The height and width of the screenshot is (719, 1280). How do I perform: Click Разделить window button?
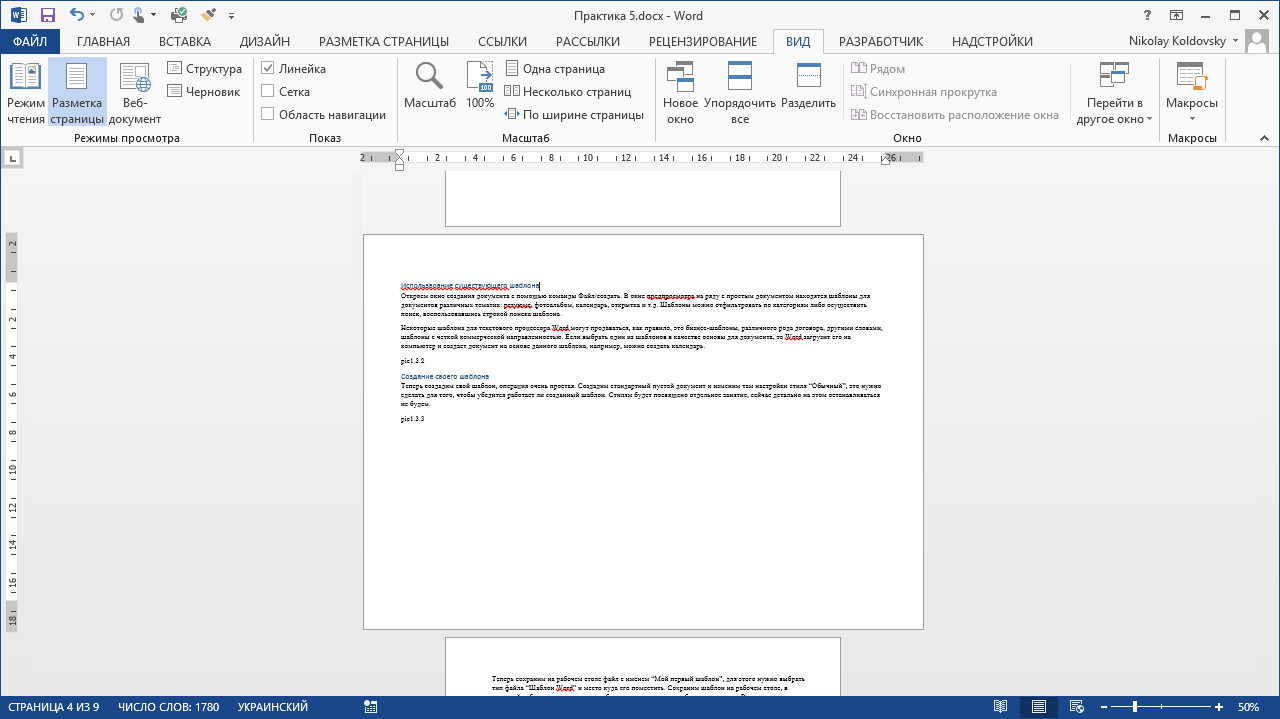(x=808, y=86)
